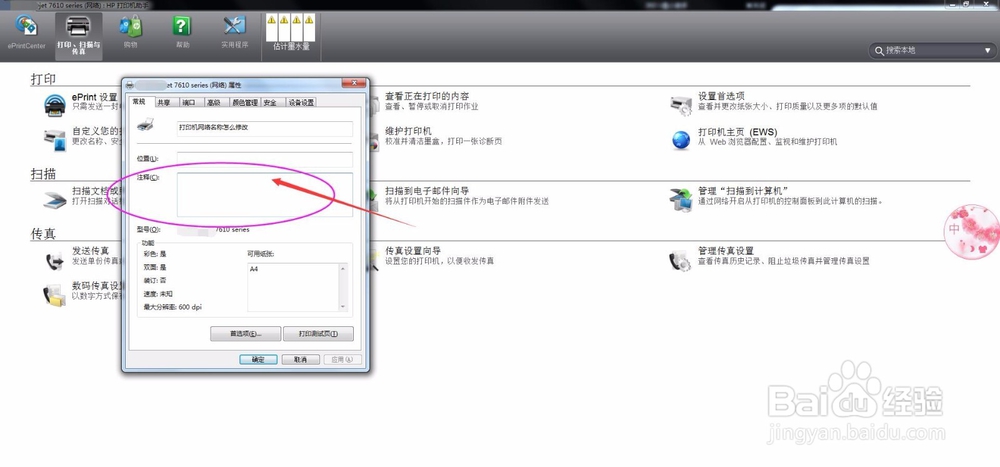
Task: Click the 打印测试页(T) button
Action: point(318,334)
